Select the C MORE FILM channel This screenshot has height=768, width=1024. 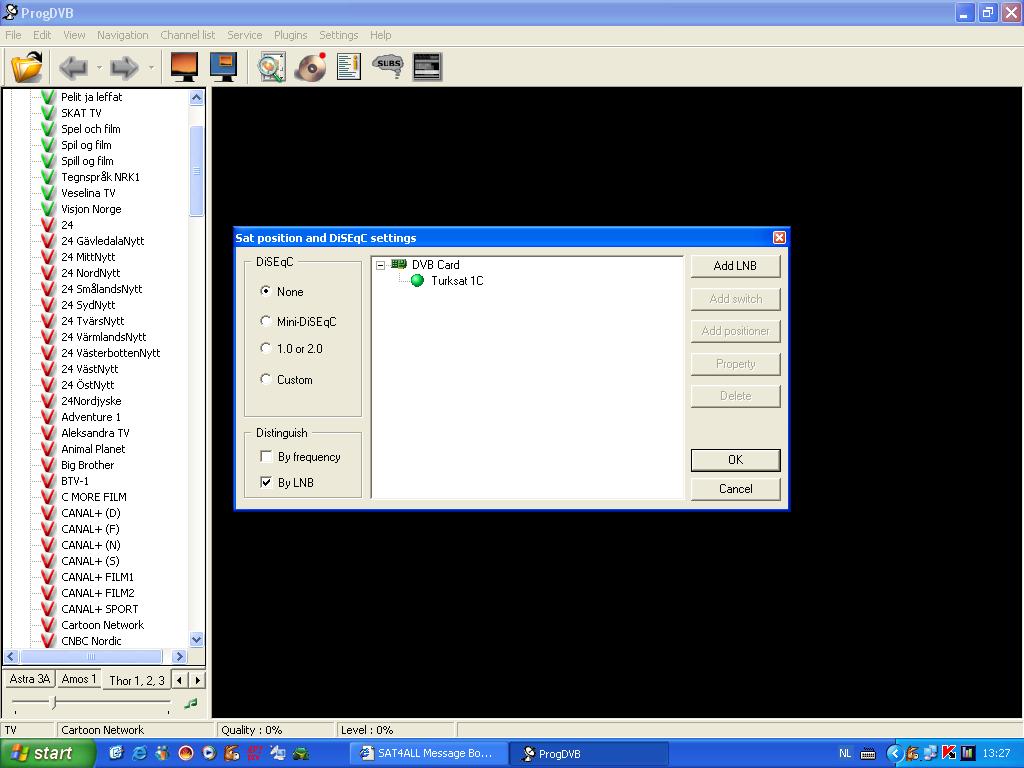[x=94, y=497]
